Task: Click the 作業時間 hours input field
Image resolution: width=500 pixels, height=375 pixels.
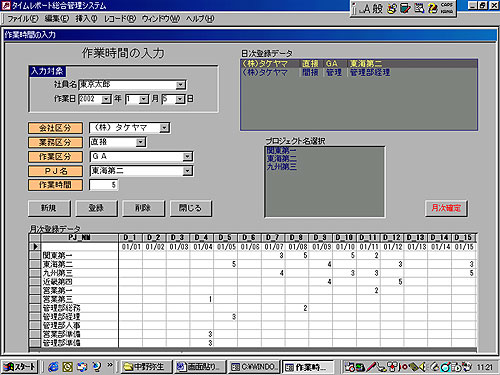Action: tap(104, 185)
